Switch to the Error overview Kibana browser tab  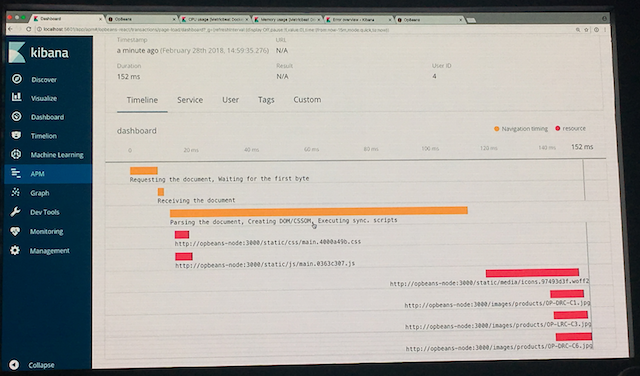(358, 19)
